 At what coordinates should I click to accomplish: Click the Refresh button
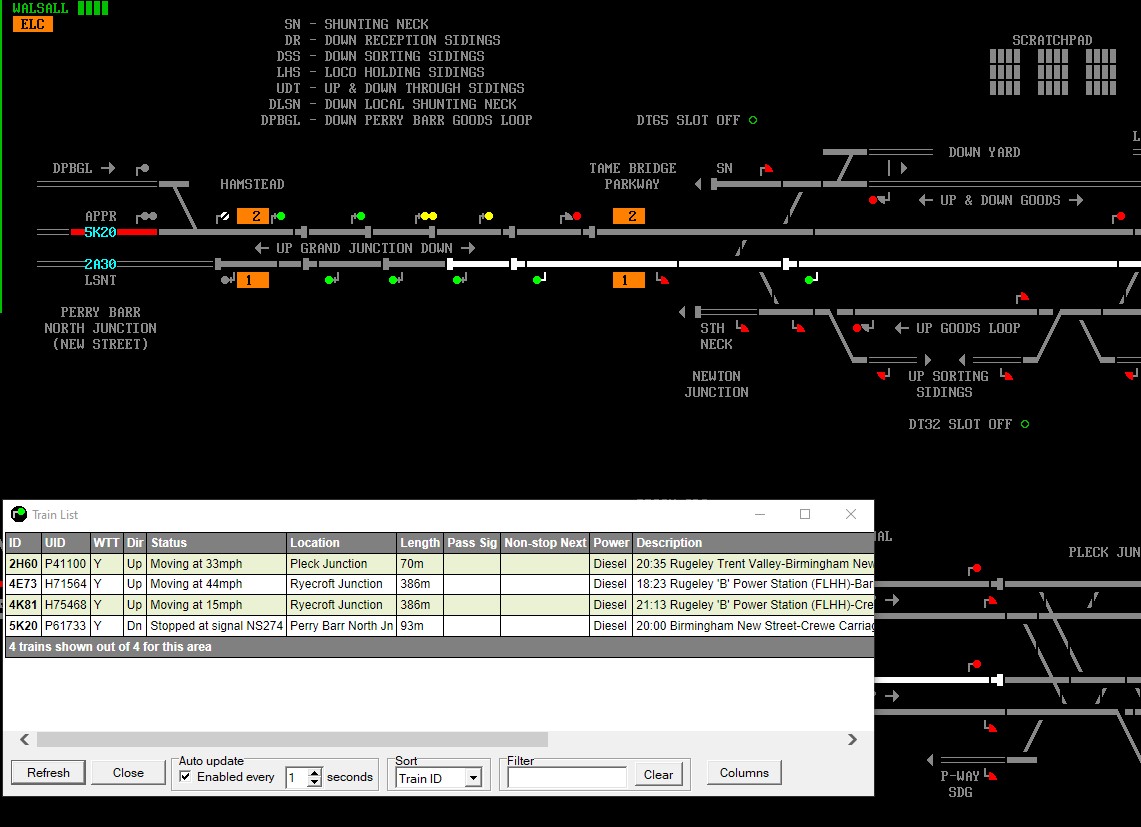[x=49, y=772]
